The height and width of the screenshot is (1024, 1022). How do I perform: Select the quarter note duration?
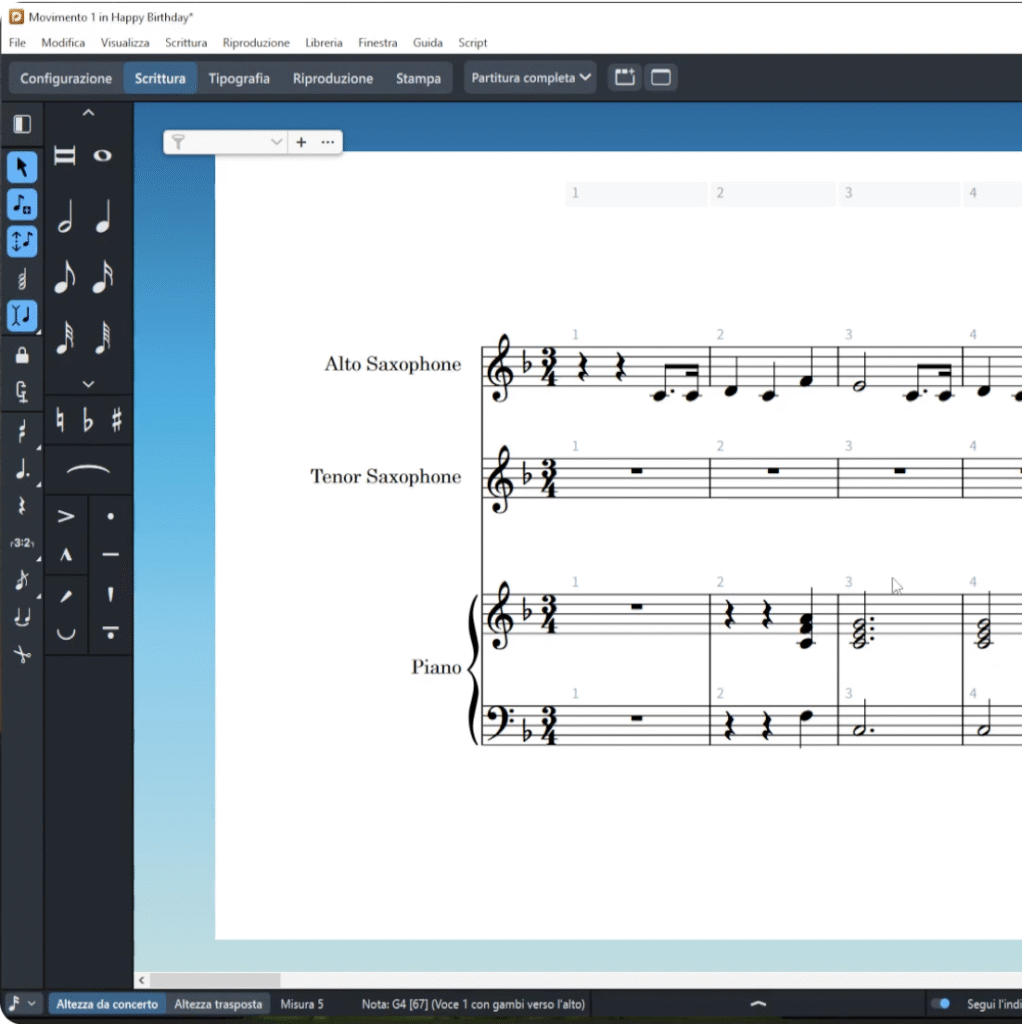[103, 217]
